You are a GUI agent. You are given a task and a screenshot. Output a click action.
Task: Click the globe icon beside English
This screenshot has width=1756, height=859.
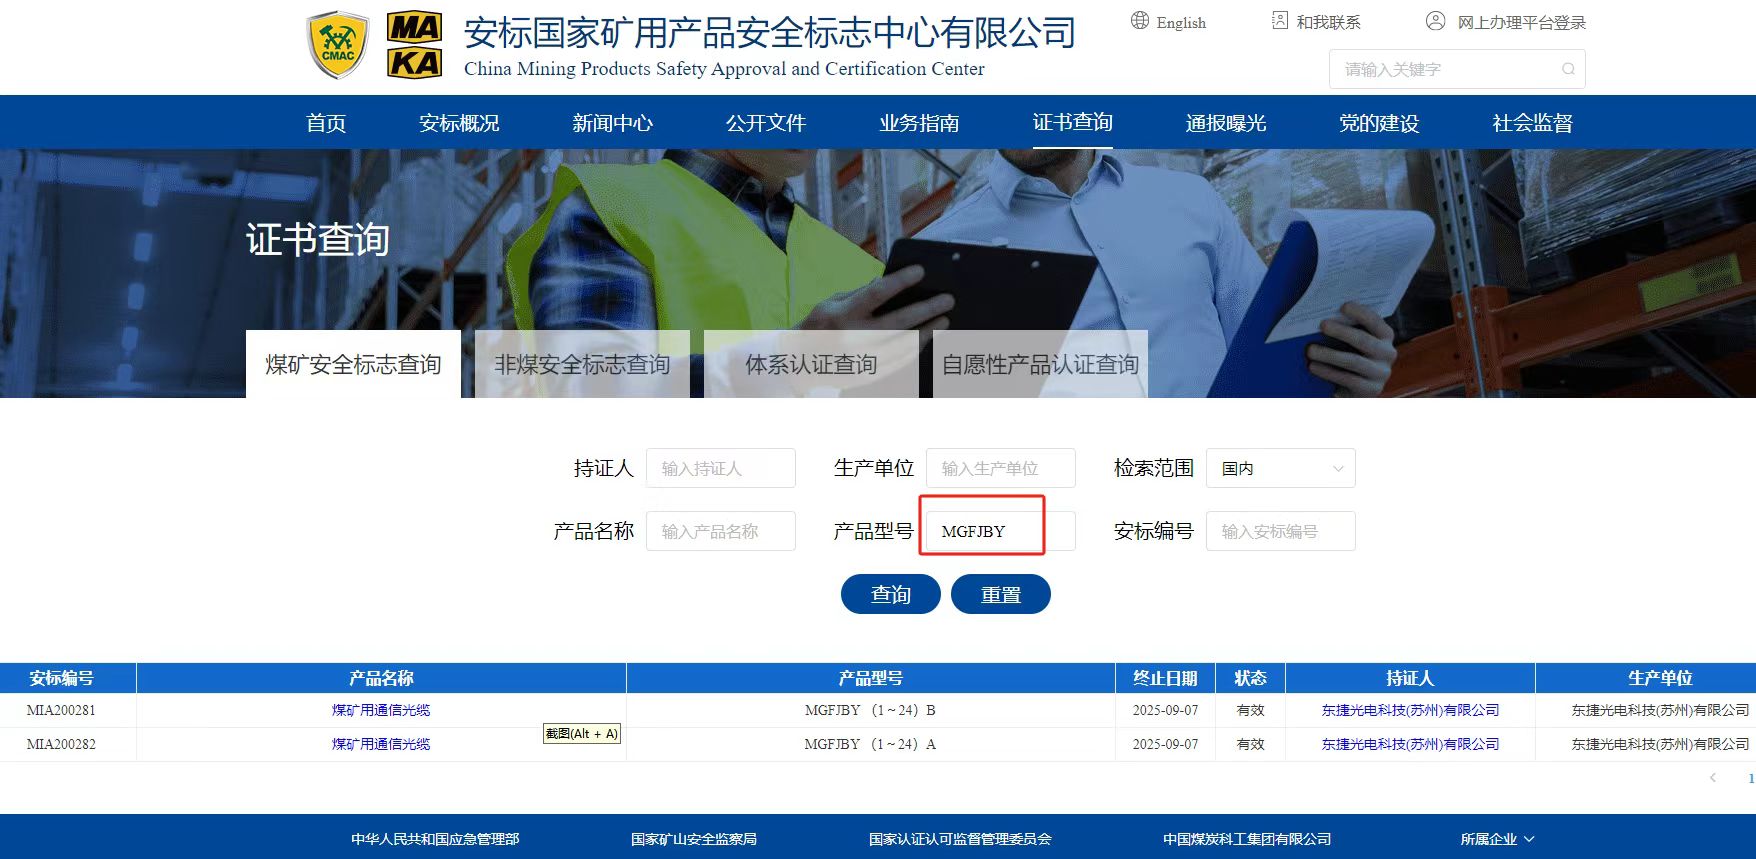pos(1140,21)
